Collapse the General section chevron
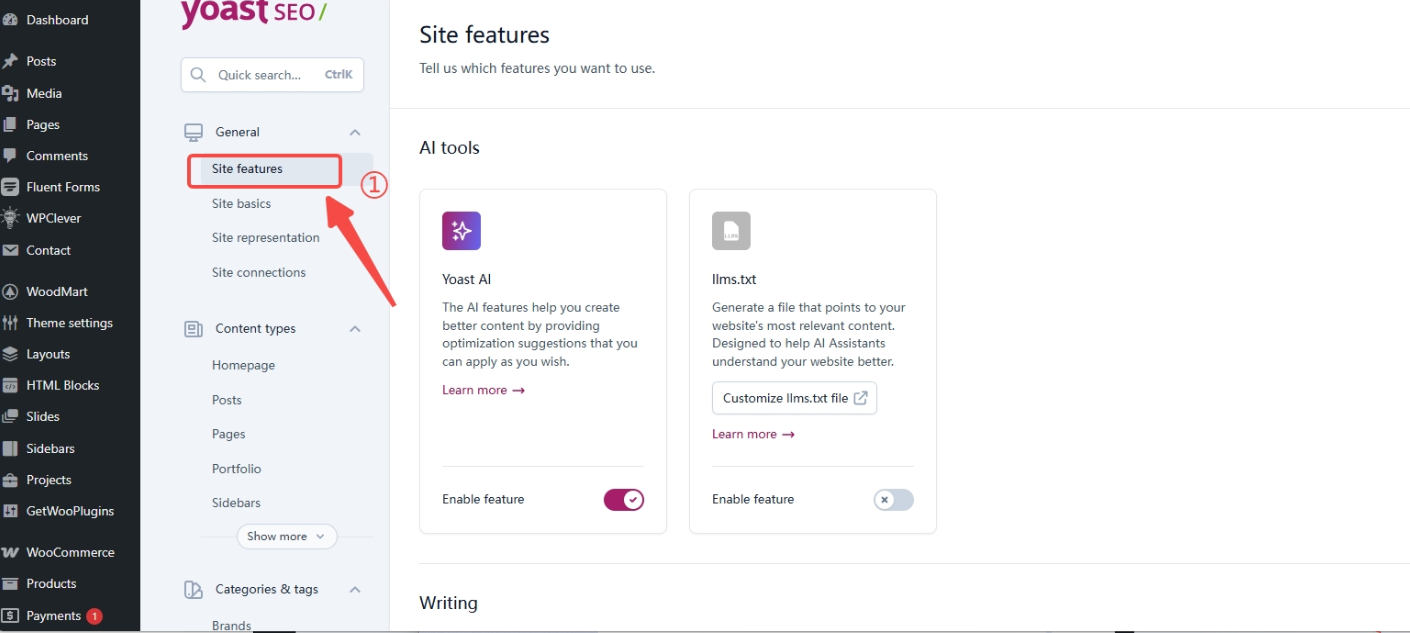Image resolution: width=1410 pixels, height=633 pixels. pos(355,131)
